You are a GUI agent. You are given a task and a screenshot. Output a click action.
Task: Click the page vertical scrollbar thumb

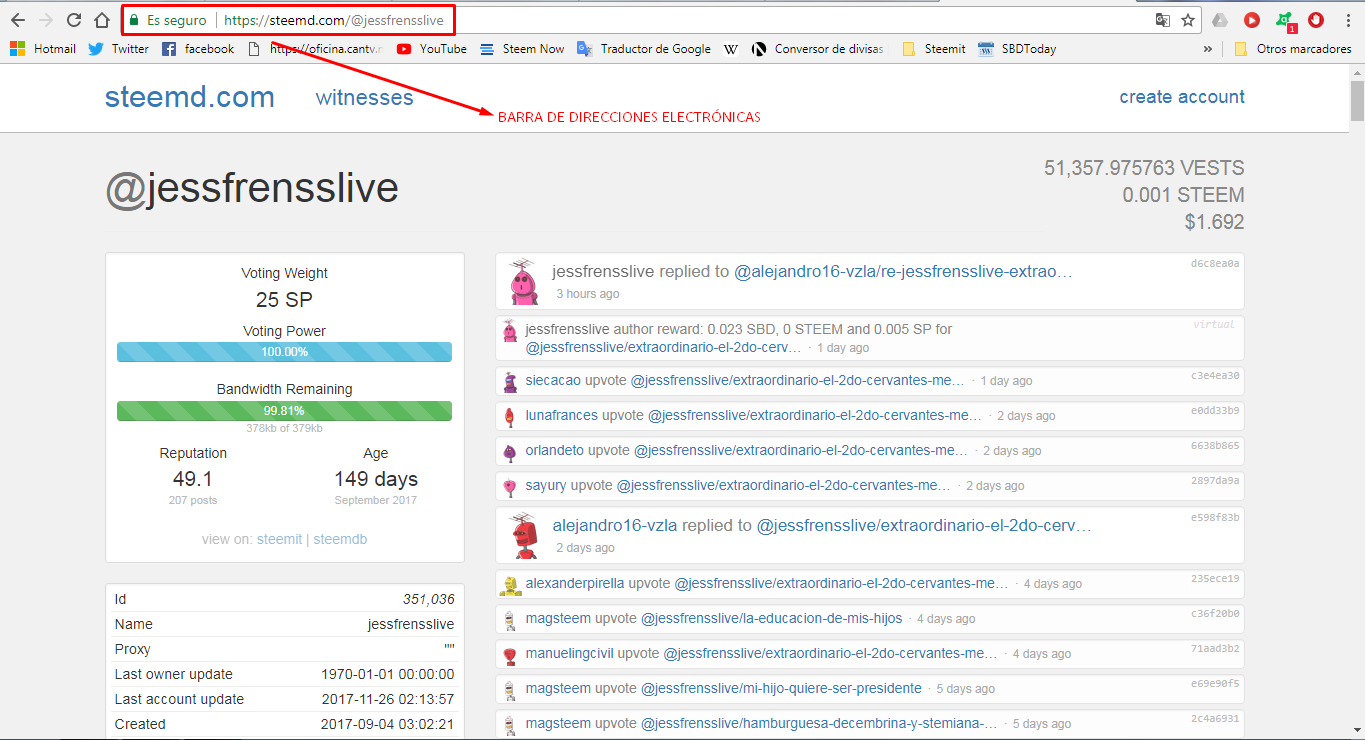click(x=1357, y=101)
